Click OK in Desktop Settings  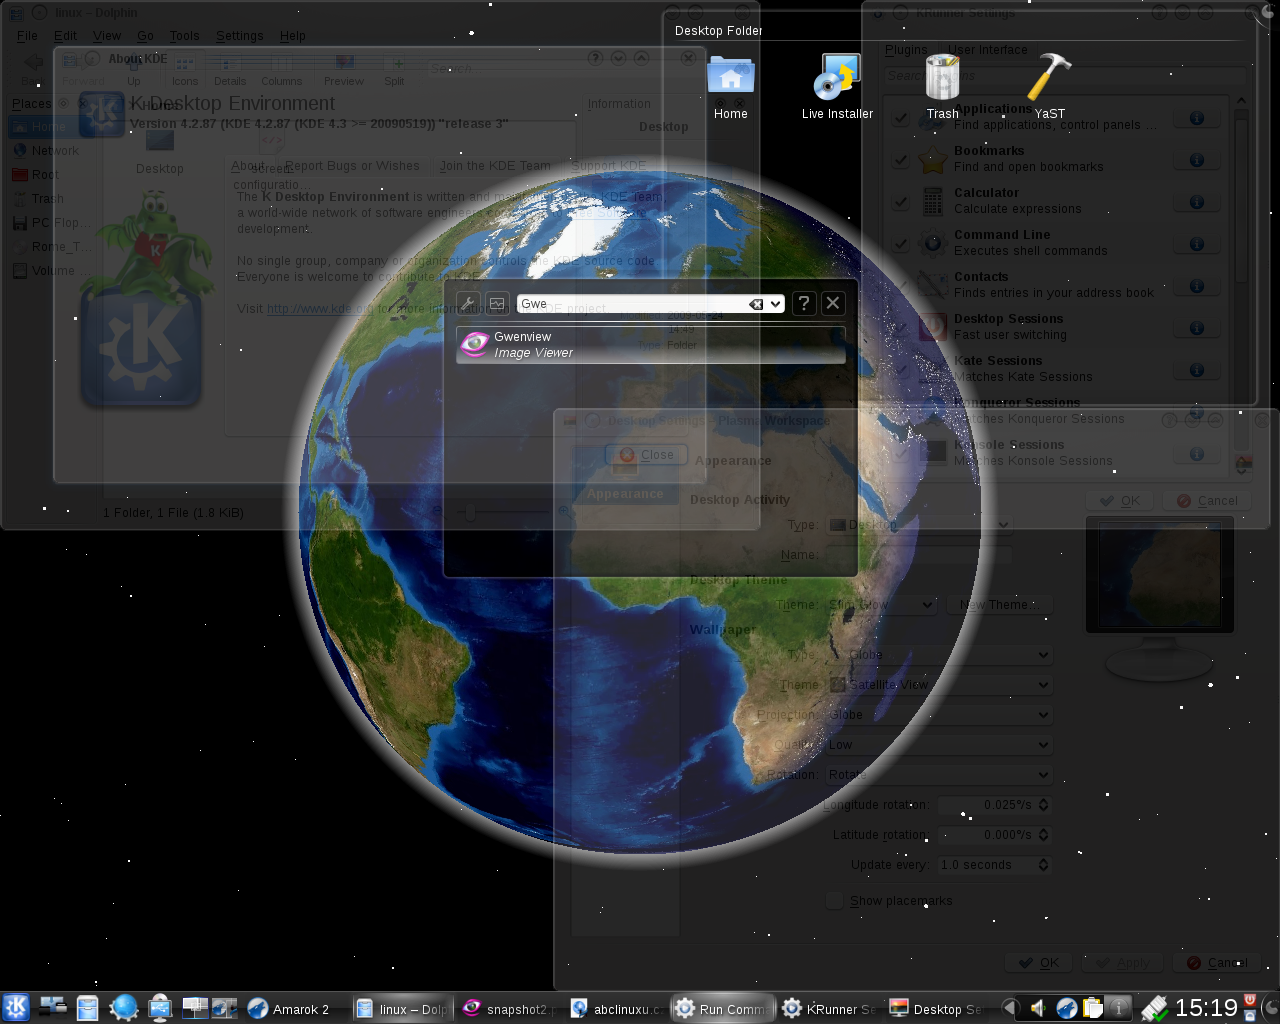click(1039, 963)
